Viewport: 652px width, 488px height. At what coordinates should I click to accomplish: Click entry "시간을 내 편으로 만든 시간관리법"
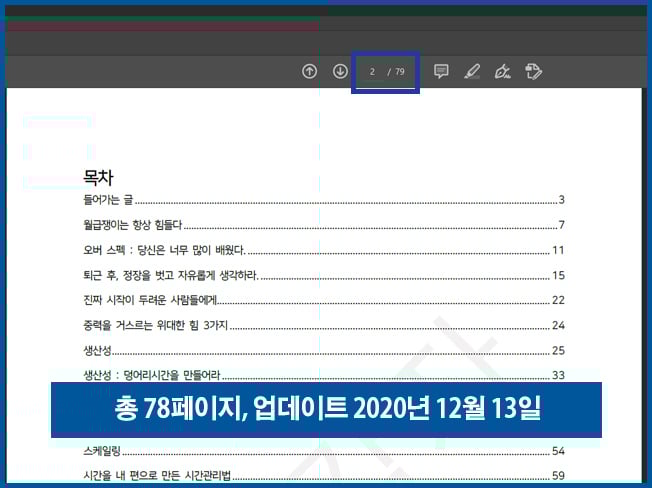(x=157, y=475)
